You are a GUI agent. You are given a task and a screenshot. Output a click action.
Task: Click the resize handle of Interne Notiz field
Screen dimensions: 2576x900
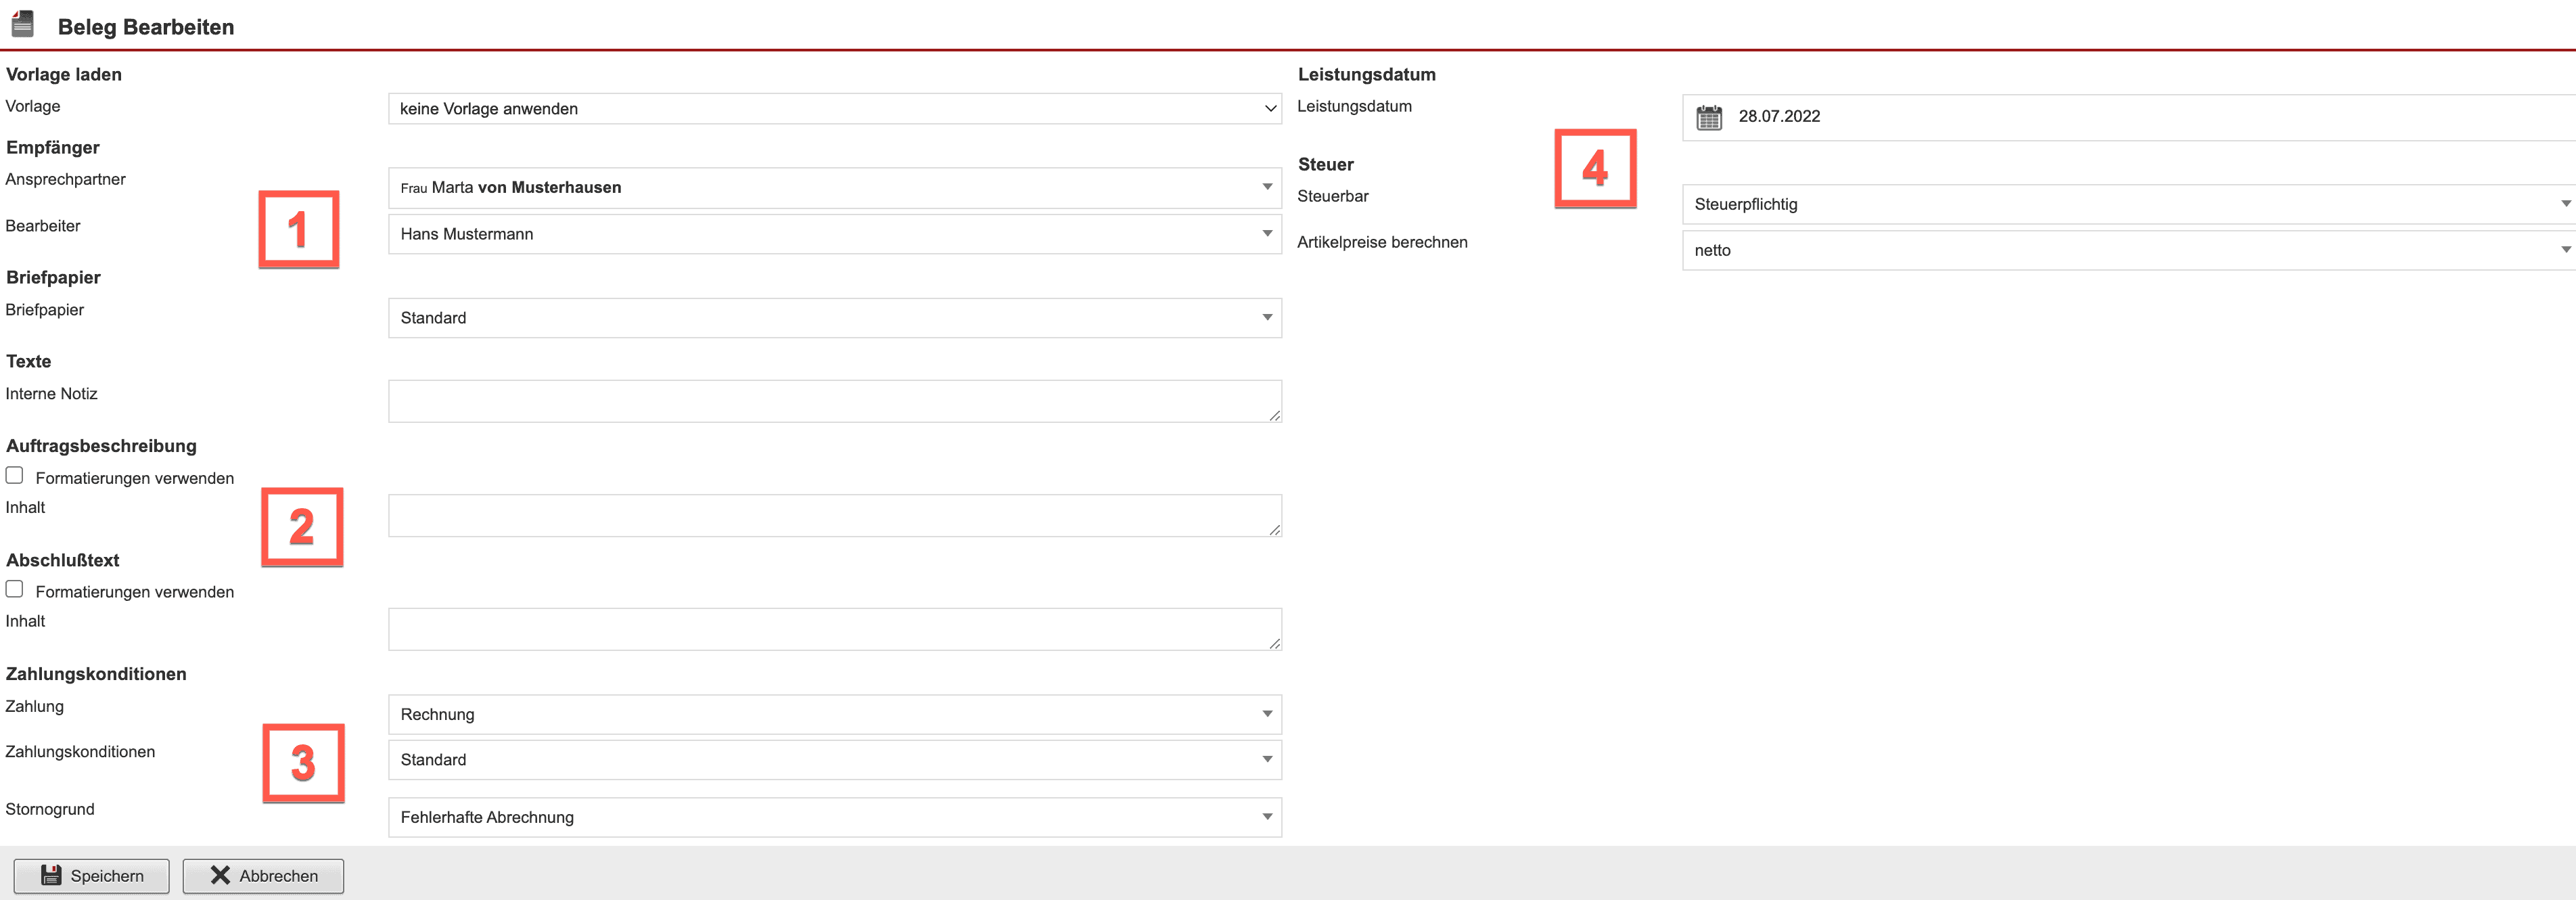[1274, 415]
